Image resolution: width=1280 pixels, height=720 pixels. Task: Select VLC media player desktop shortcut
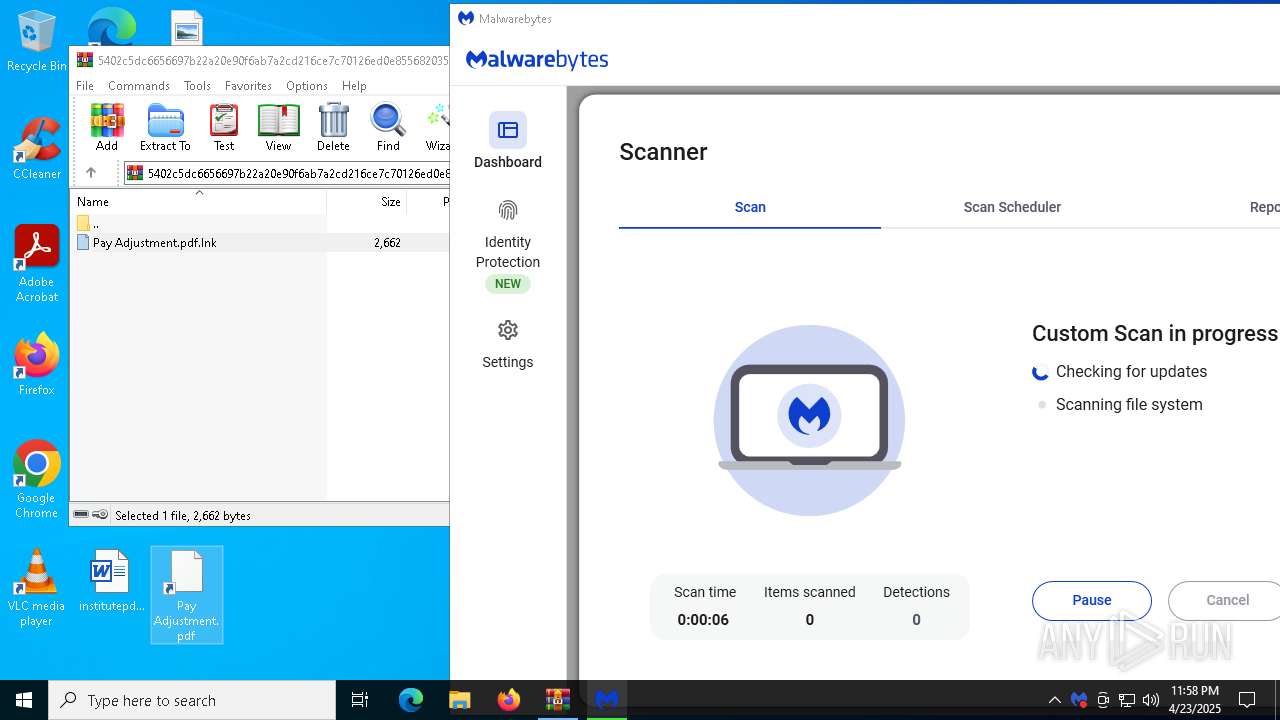(x=37, y=588)
